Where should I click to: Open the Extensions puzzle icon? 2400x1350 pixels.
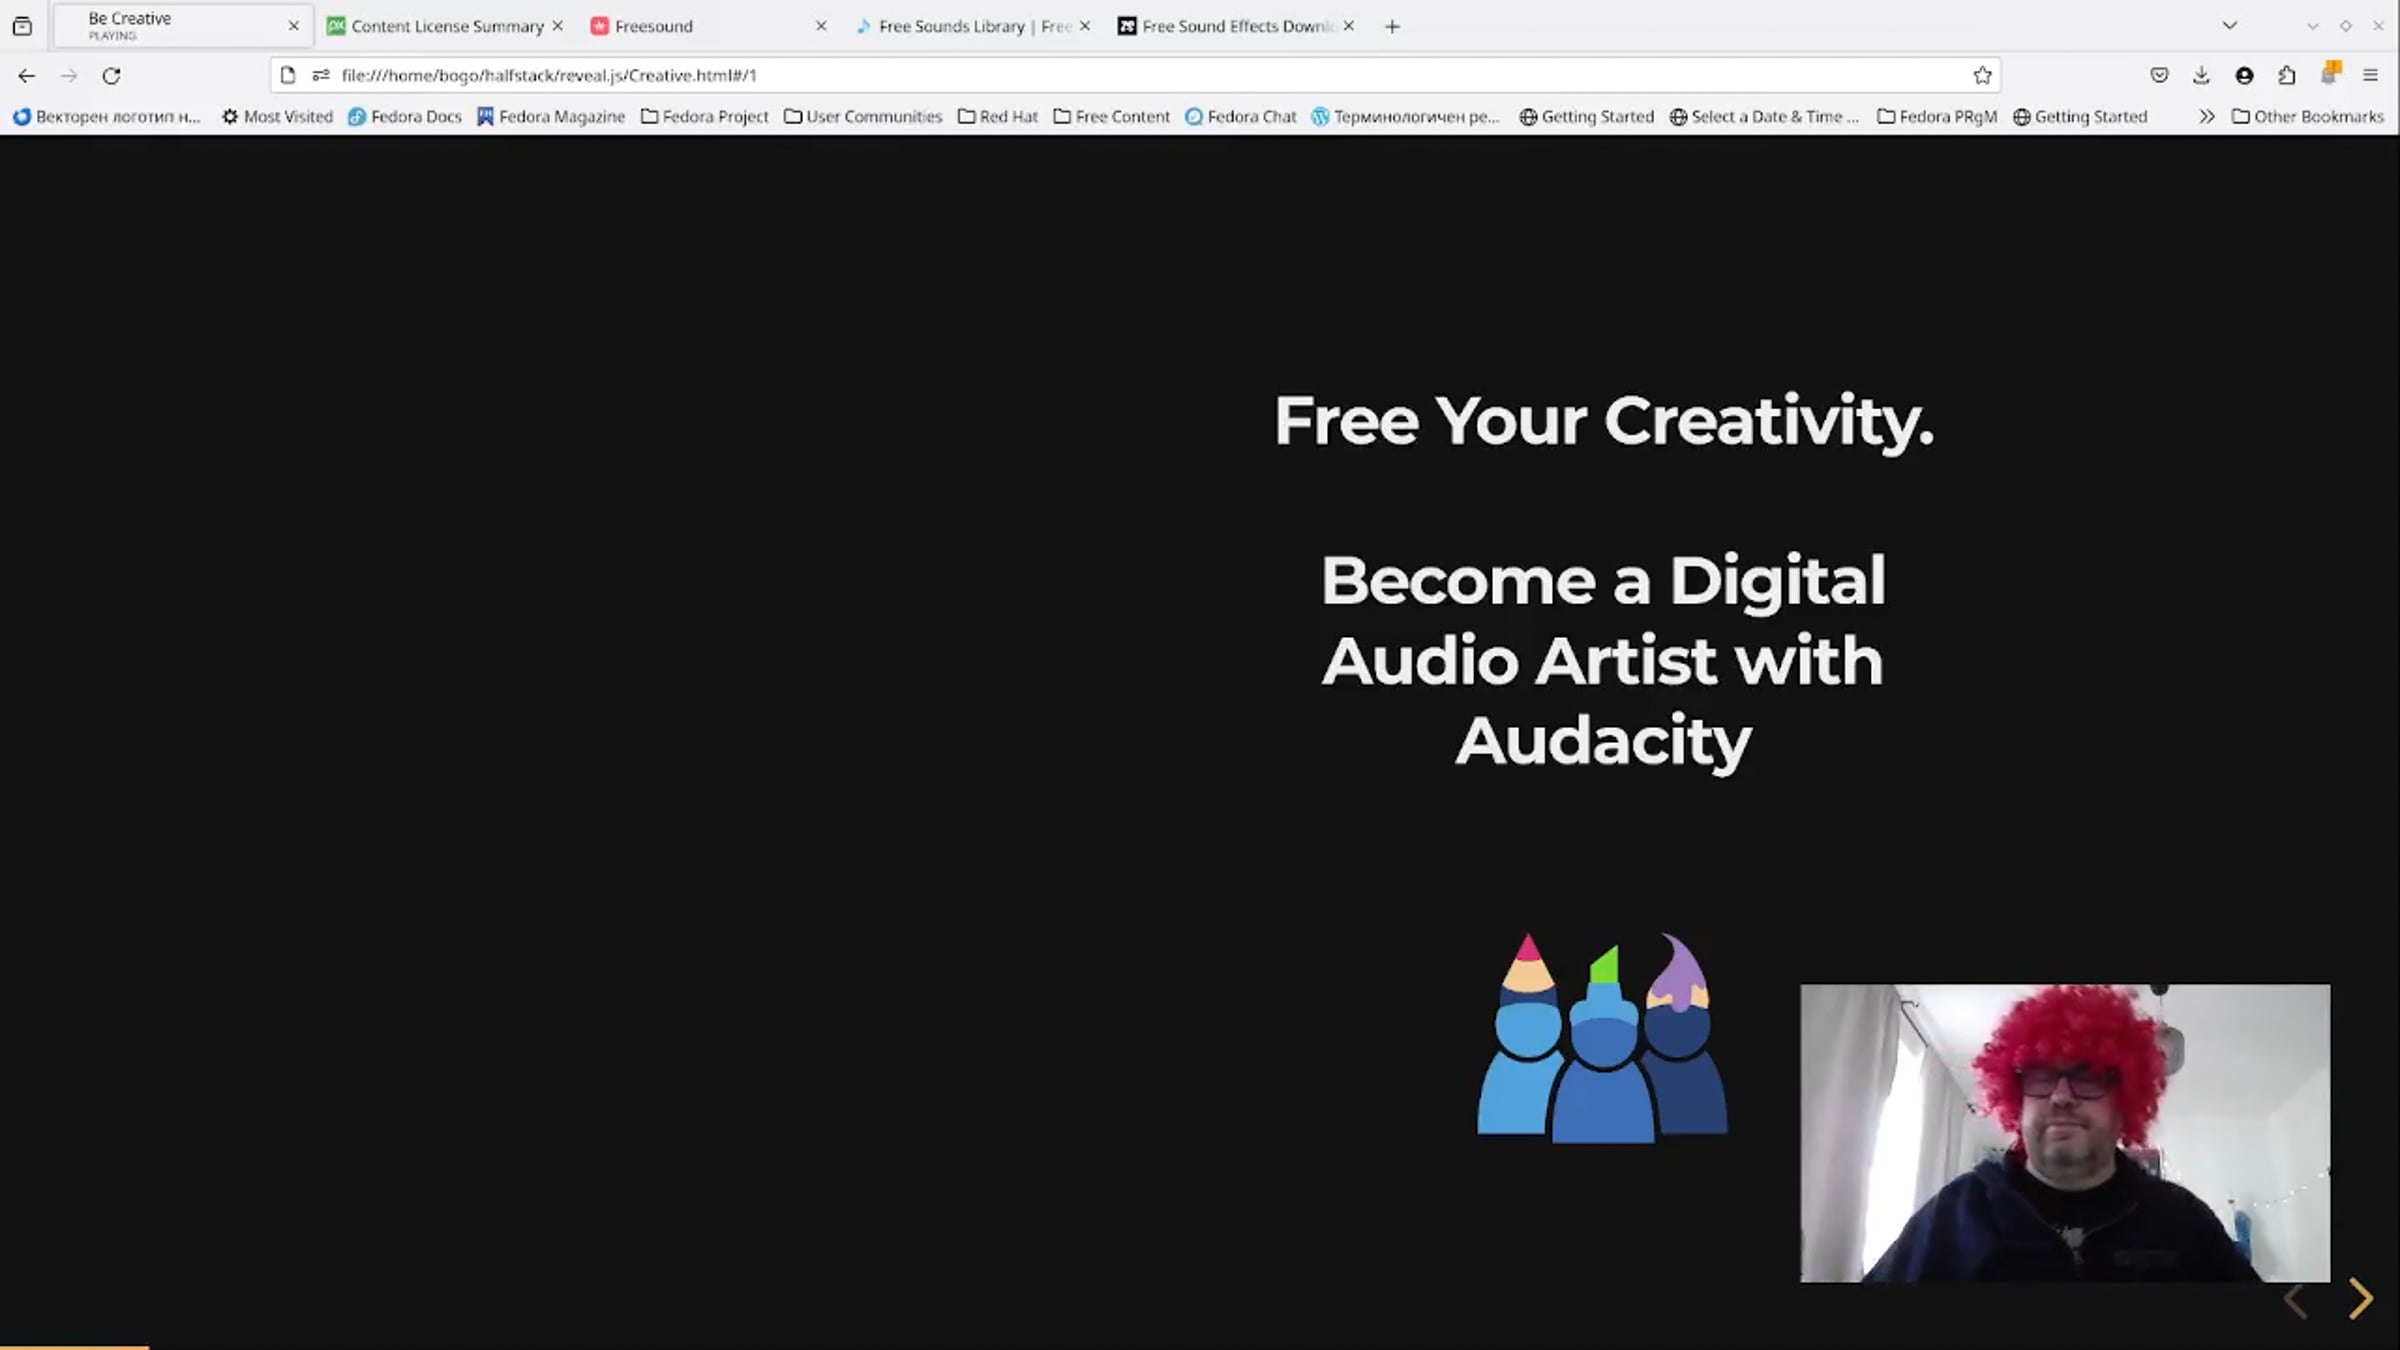[x=2287, y=76]
